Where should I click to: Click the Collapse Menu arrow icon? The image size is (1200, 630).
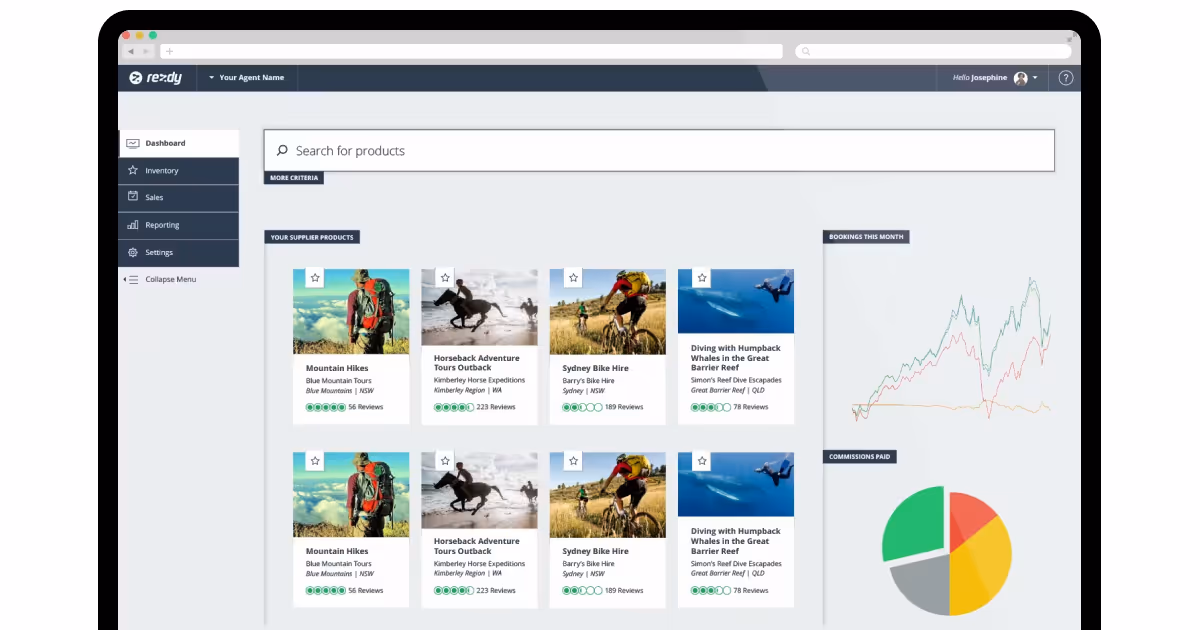tap(131, 279)
